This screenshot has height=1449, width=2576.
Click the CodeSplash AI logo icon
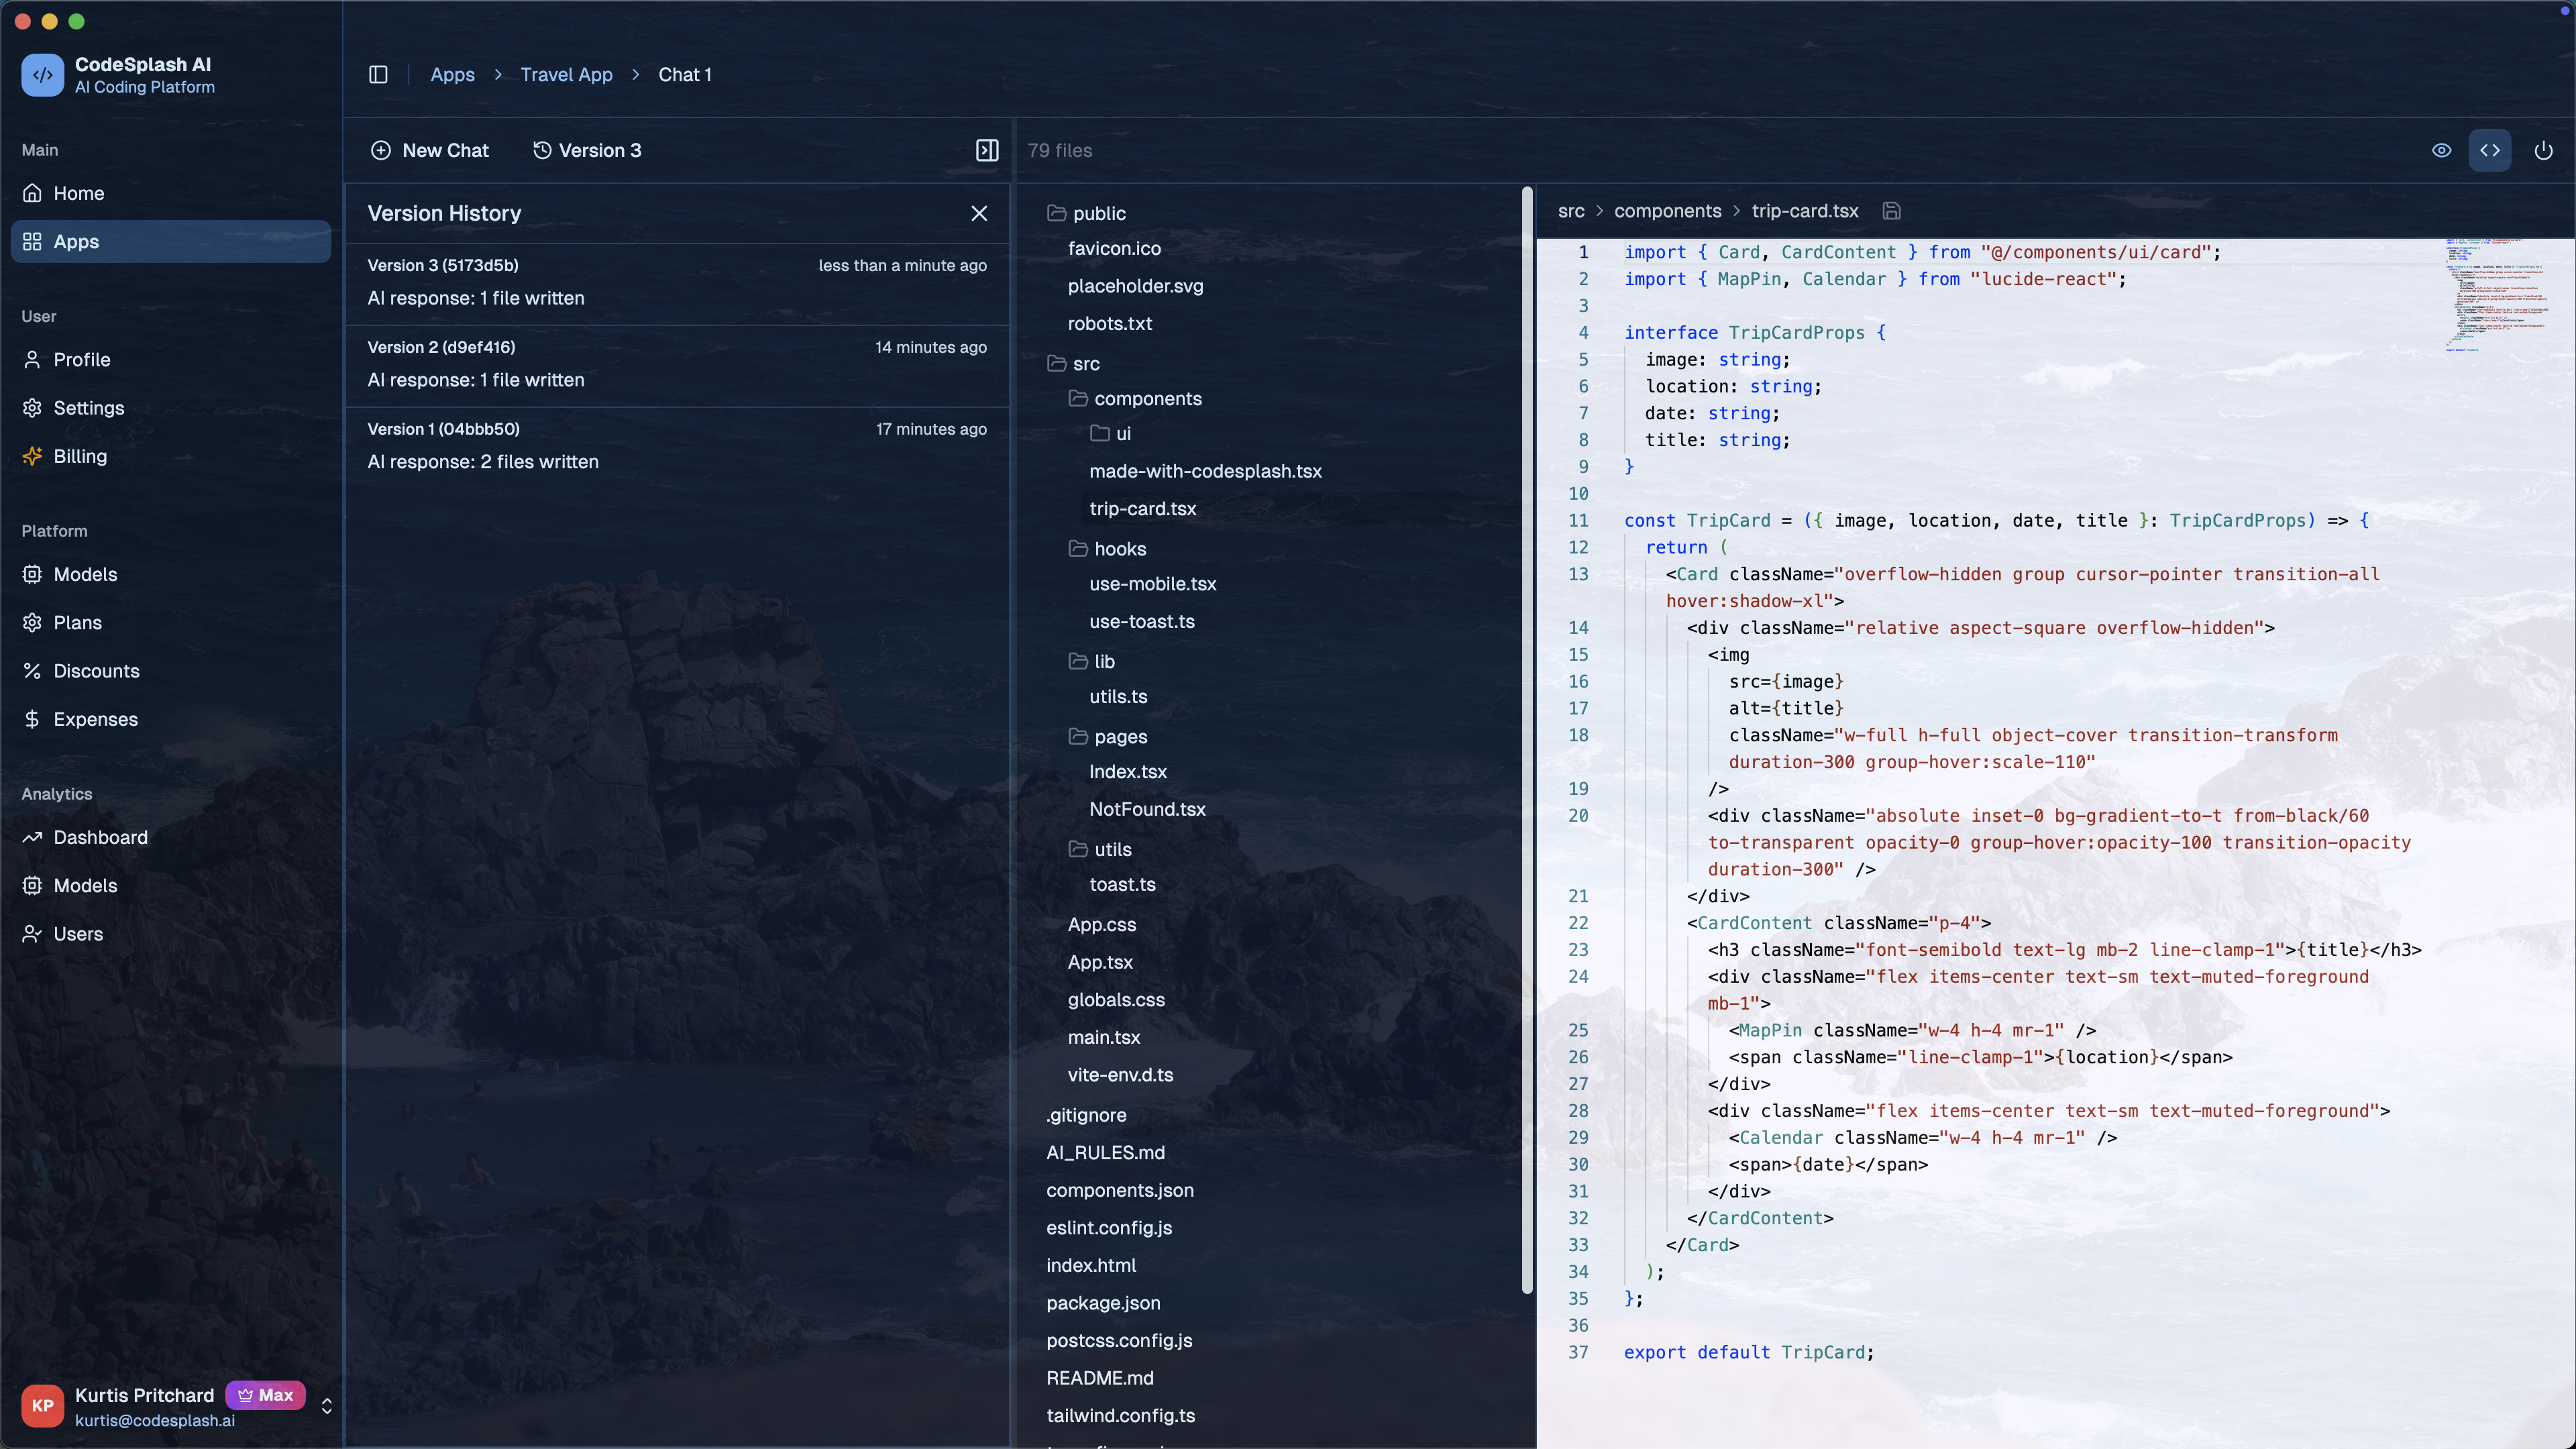coord(43,75)
